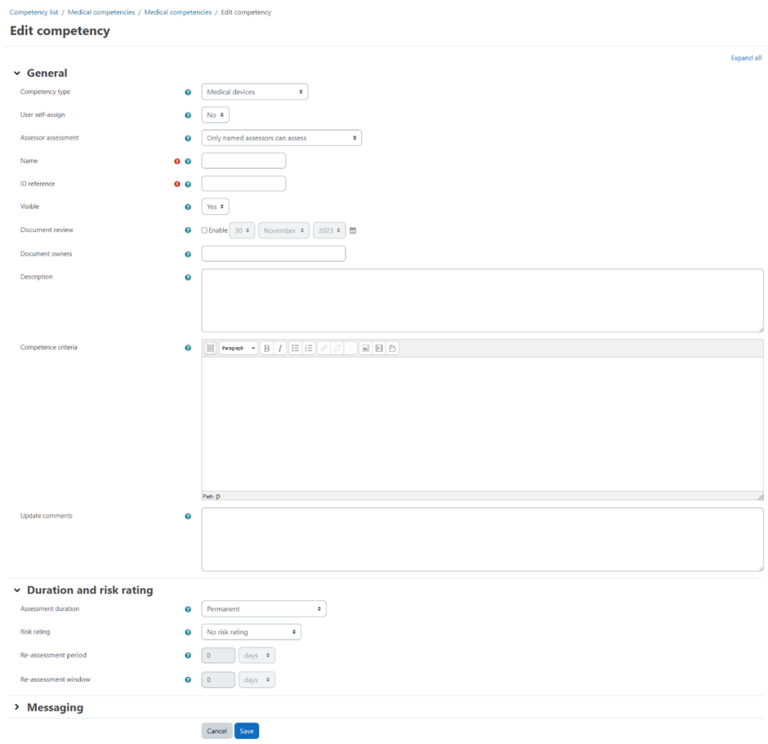Enable the Document review date checkbox
The height and width of the screenshot is (744, 768).
point(205,230)
